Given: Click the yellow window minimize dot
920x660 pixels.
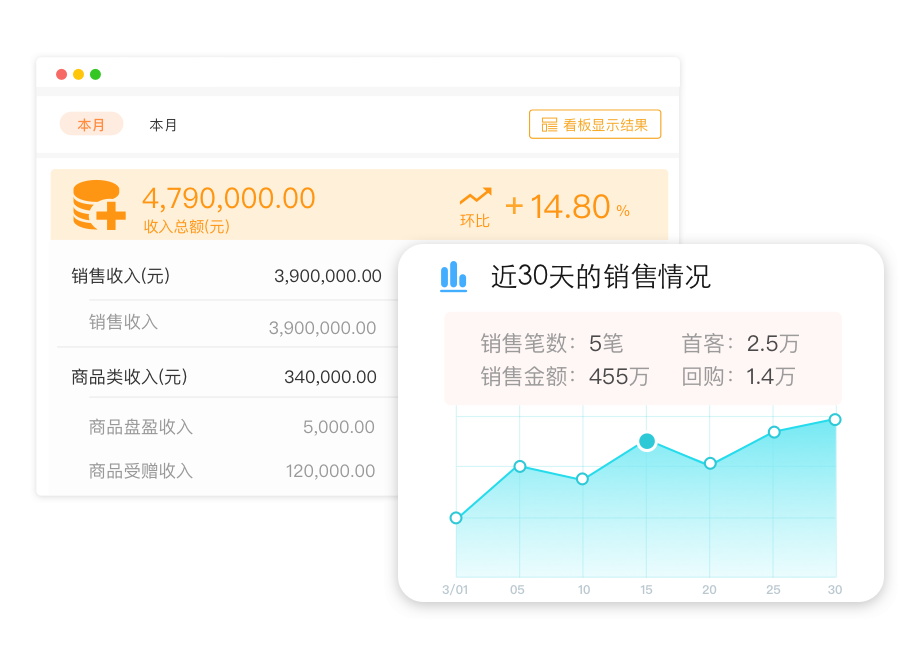Looking at the screenshot, I should tap(78, 74).
